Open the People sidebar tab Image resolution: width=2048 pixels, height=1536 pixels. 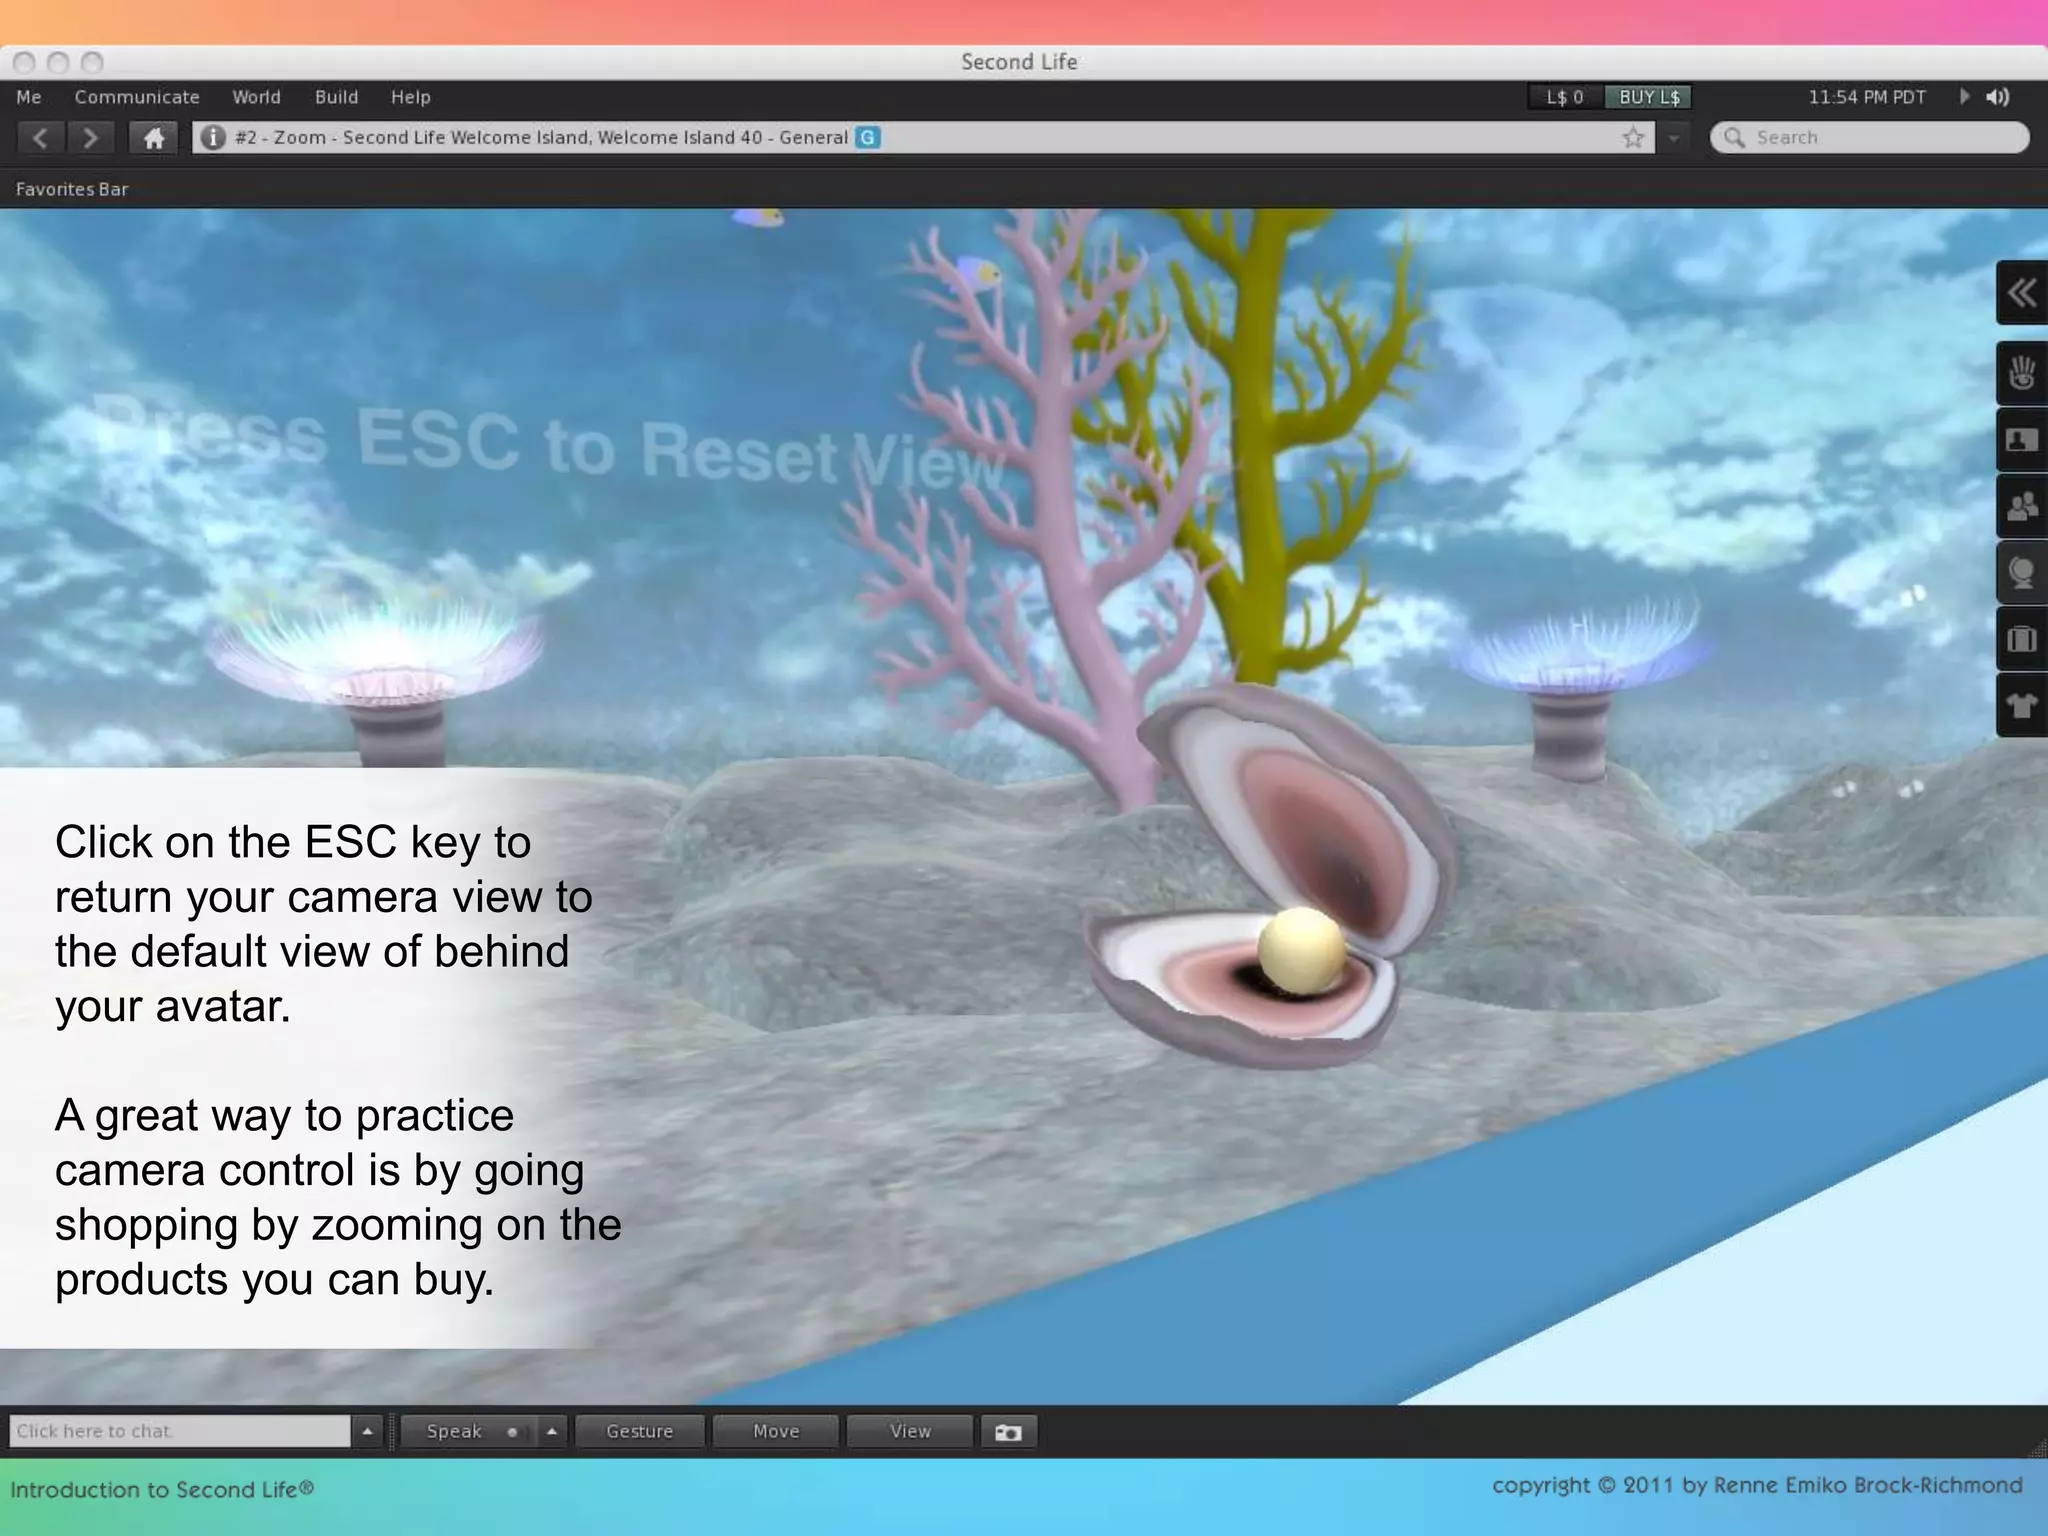pyautogui.click(x=2021, y=506)
